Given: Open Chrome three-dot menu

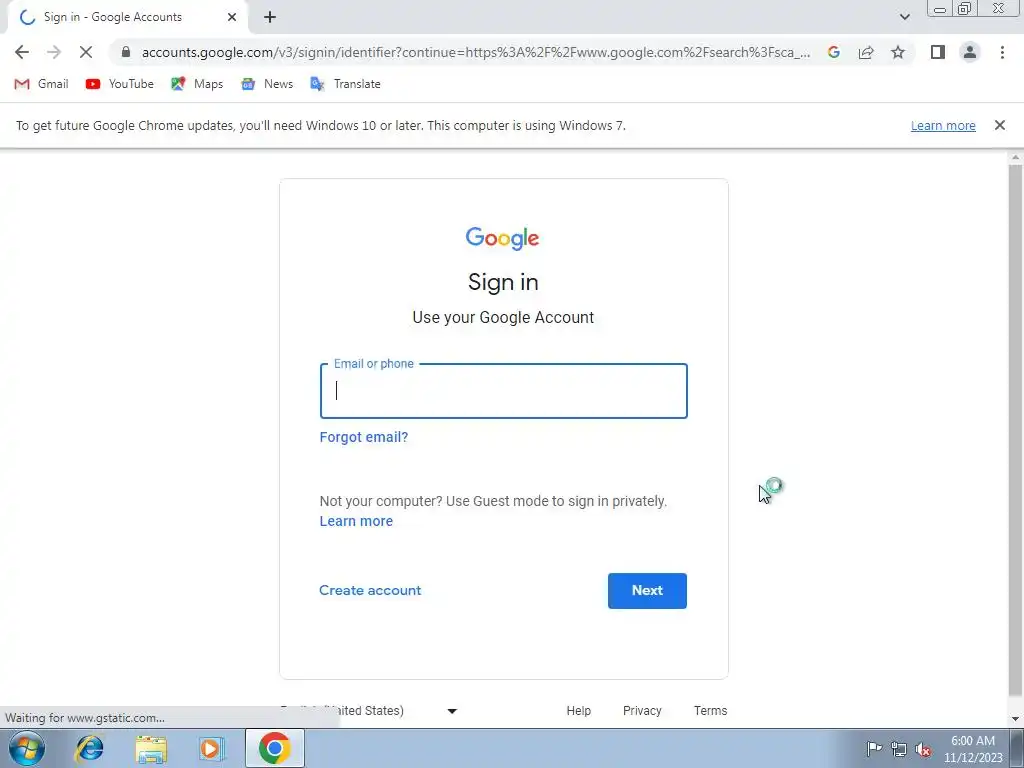Looking at the screenshot, I should click(1002, 52).
